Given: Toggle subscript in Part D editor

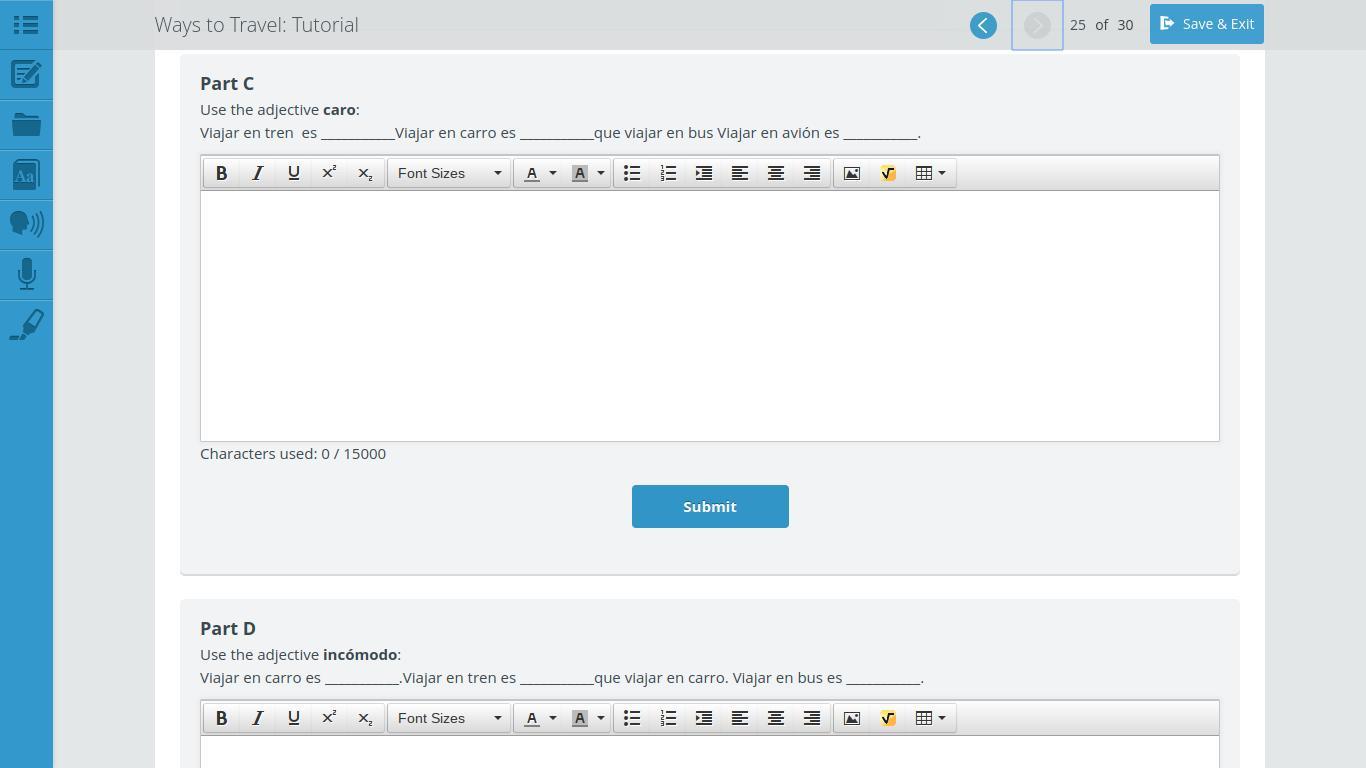Looking at the screenshot, I should coord(365,718).
